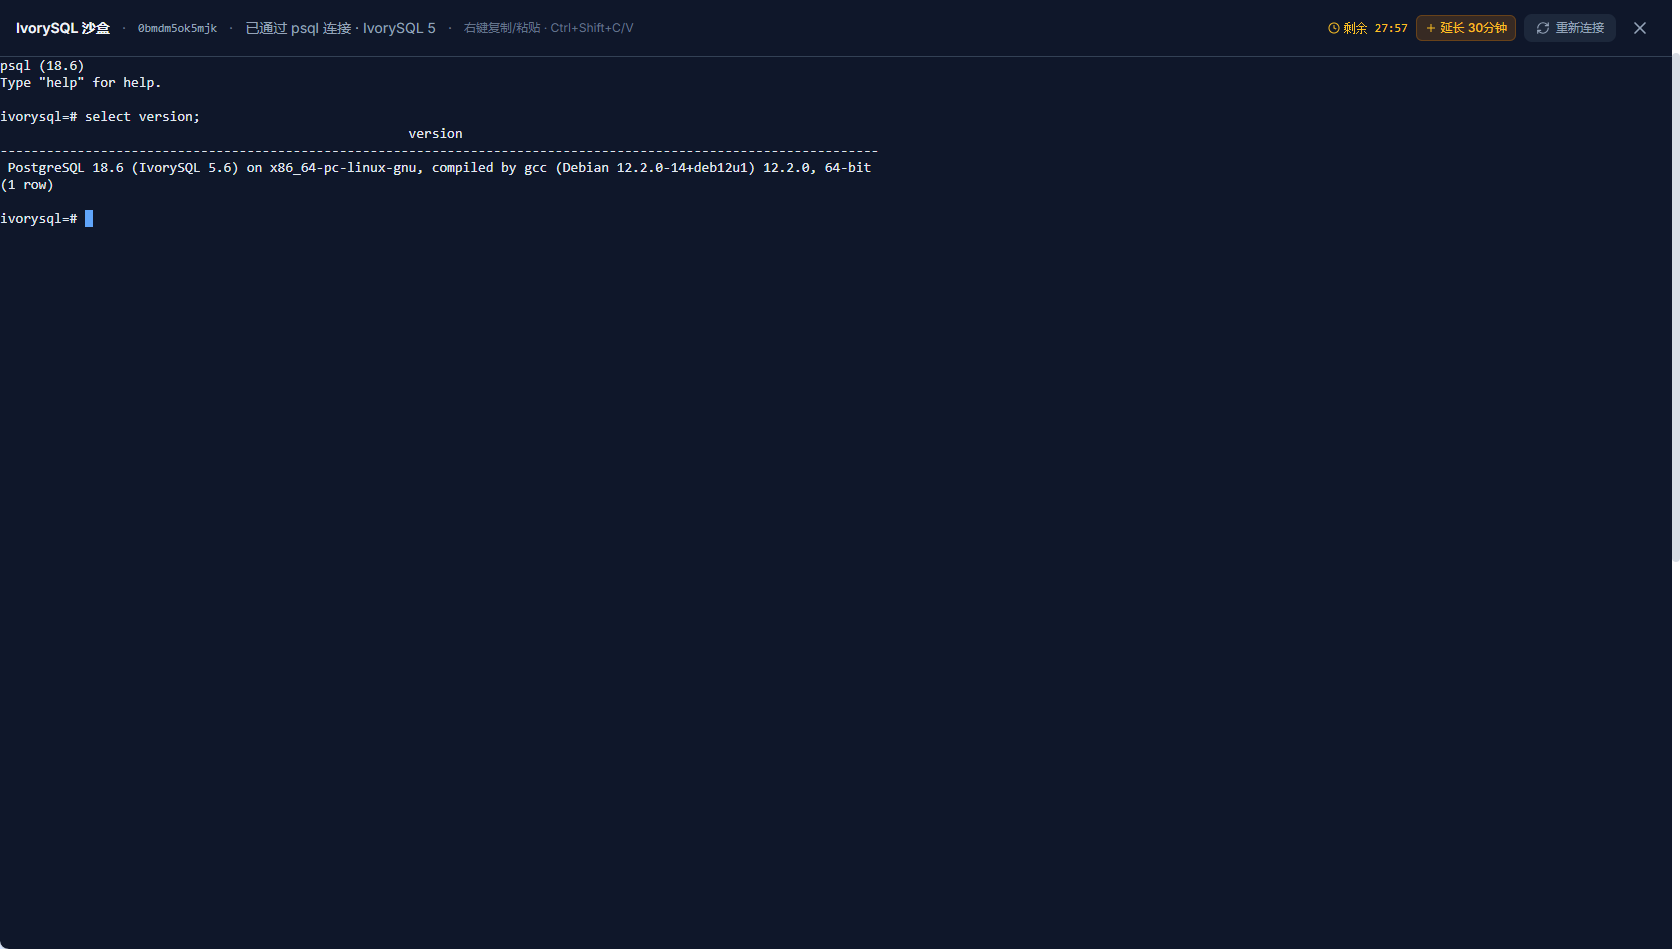Close the IvorySQL sandbox terminal

(x=1640, y=28)
